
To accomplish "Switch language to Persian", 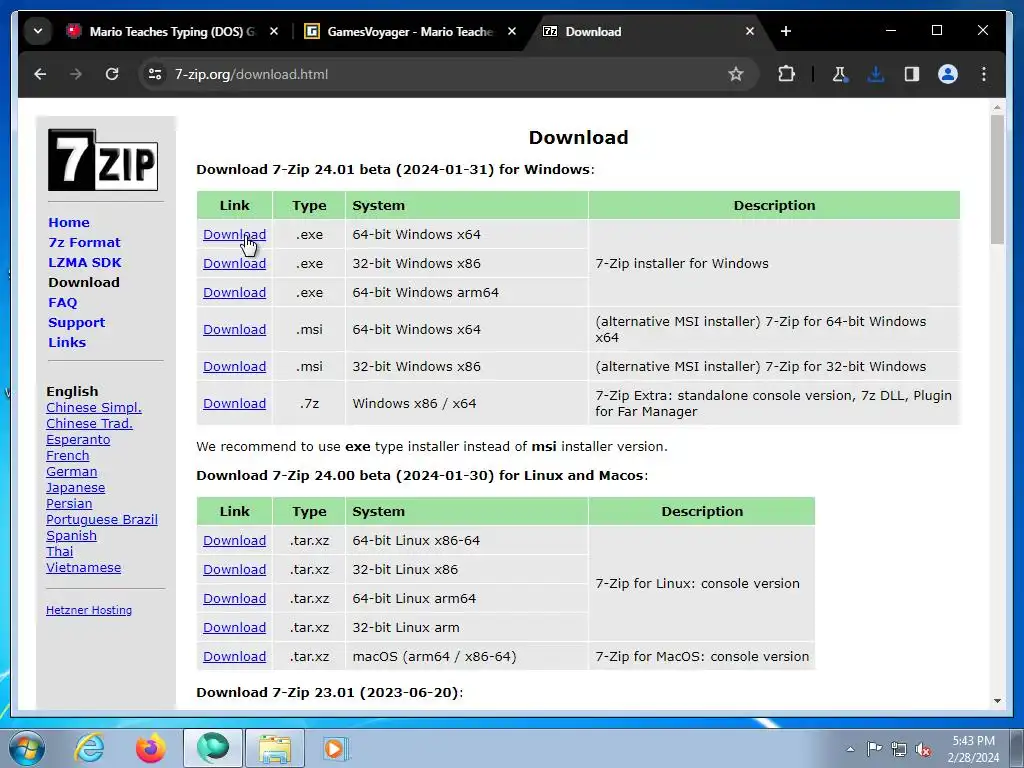I will pyautogui.click(x=69, y=504).
